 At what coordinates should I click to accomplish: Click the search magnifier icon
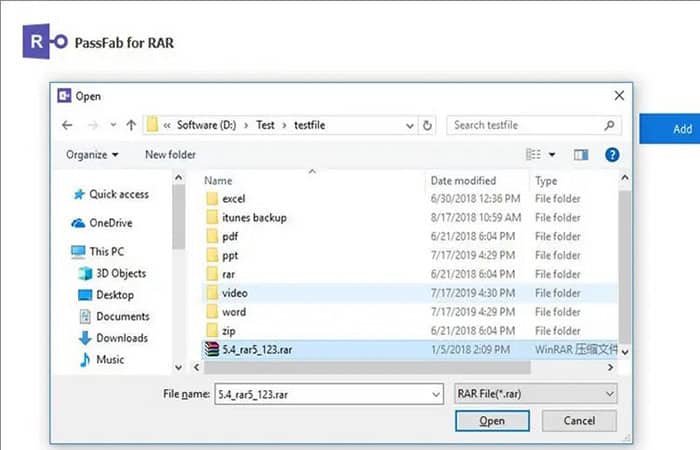click(x=609, y=125)
